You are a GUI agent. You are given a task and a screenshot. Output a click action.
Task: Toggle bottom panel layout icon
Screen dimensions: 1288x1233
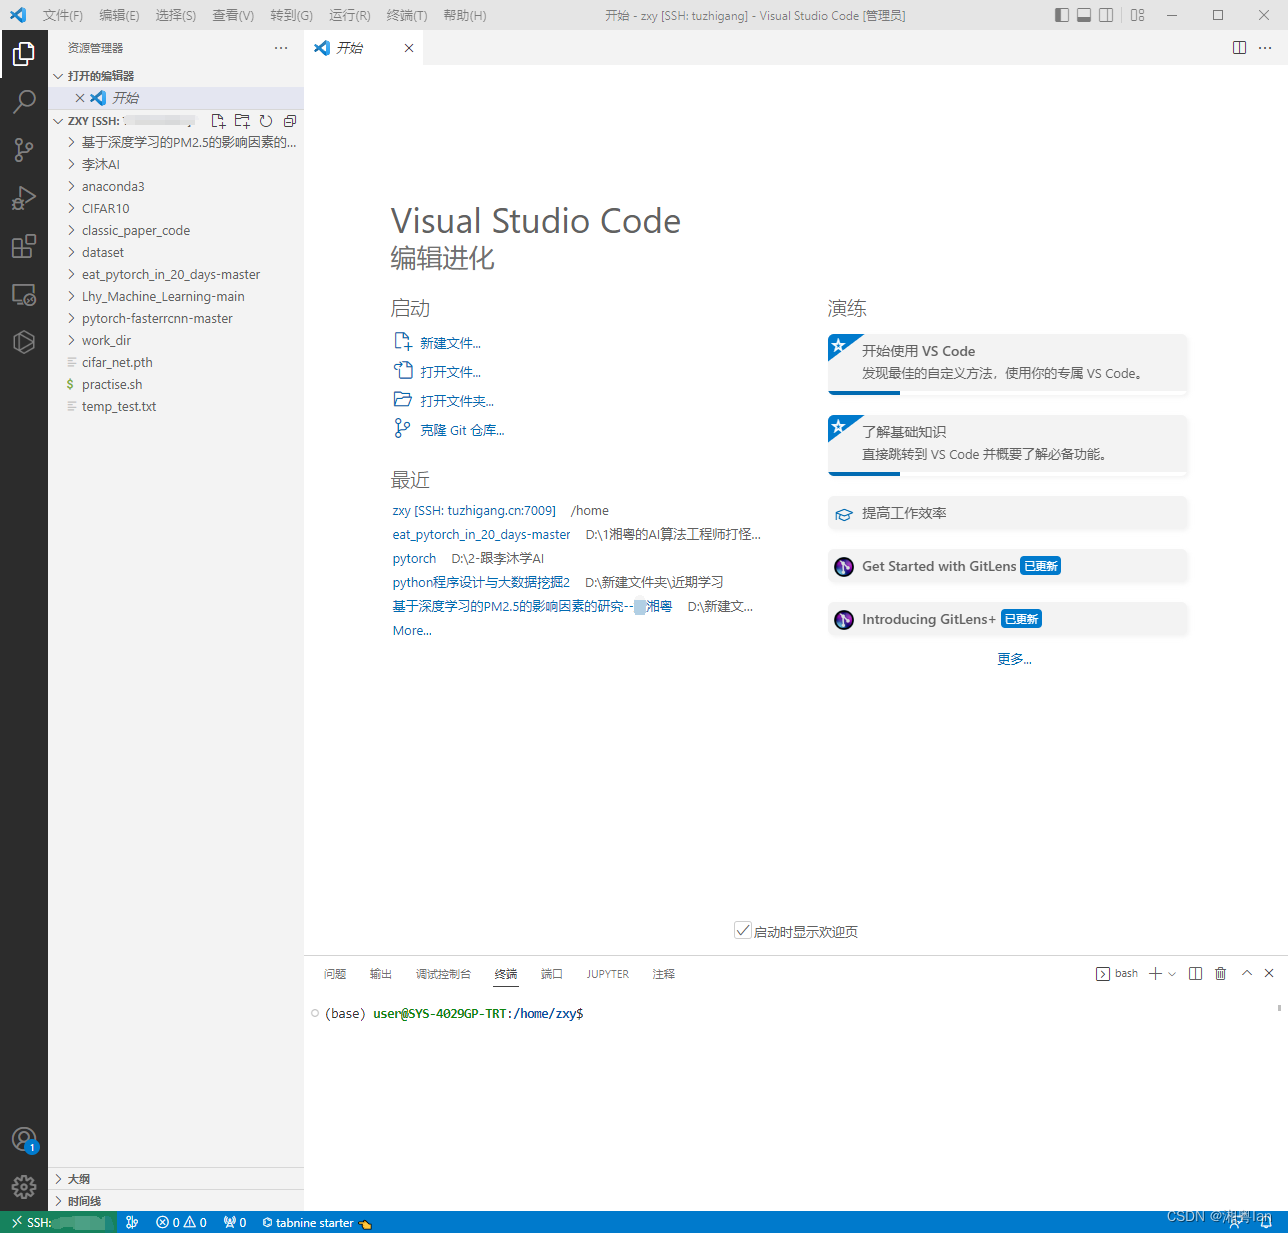tap(1084, 15)
